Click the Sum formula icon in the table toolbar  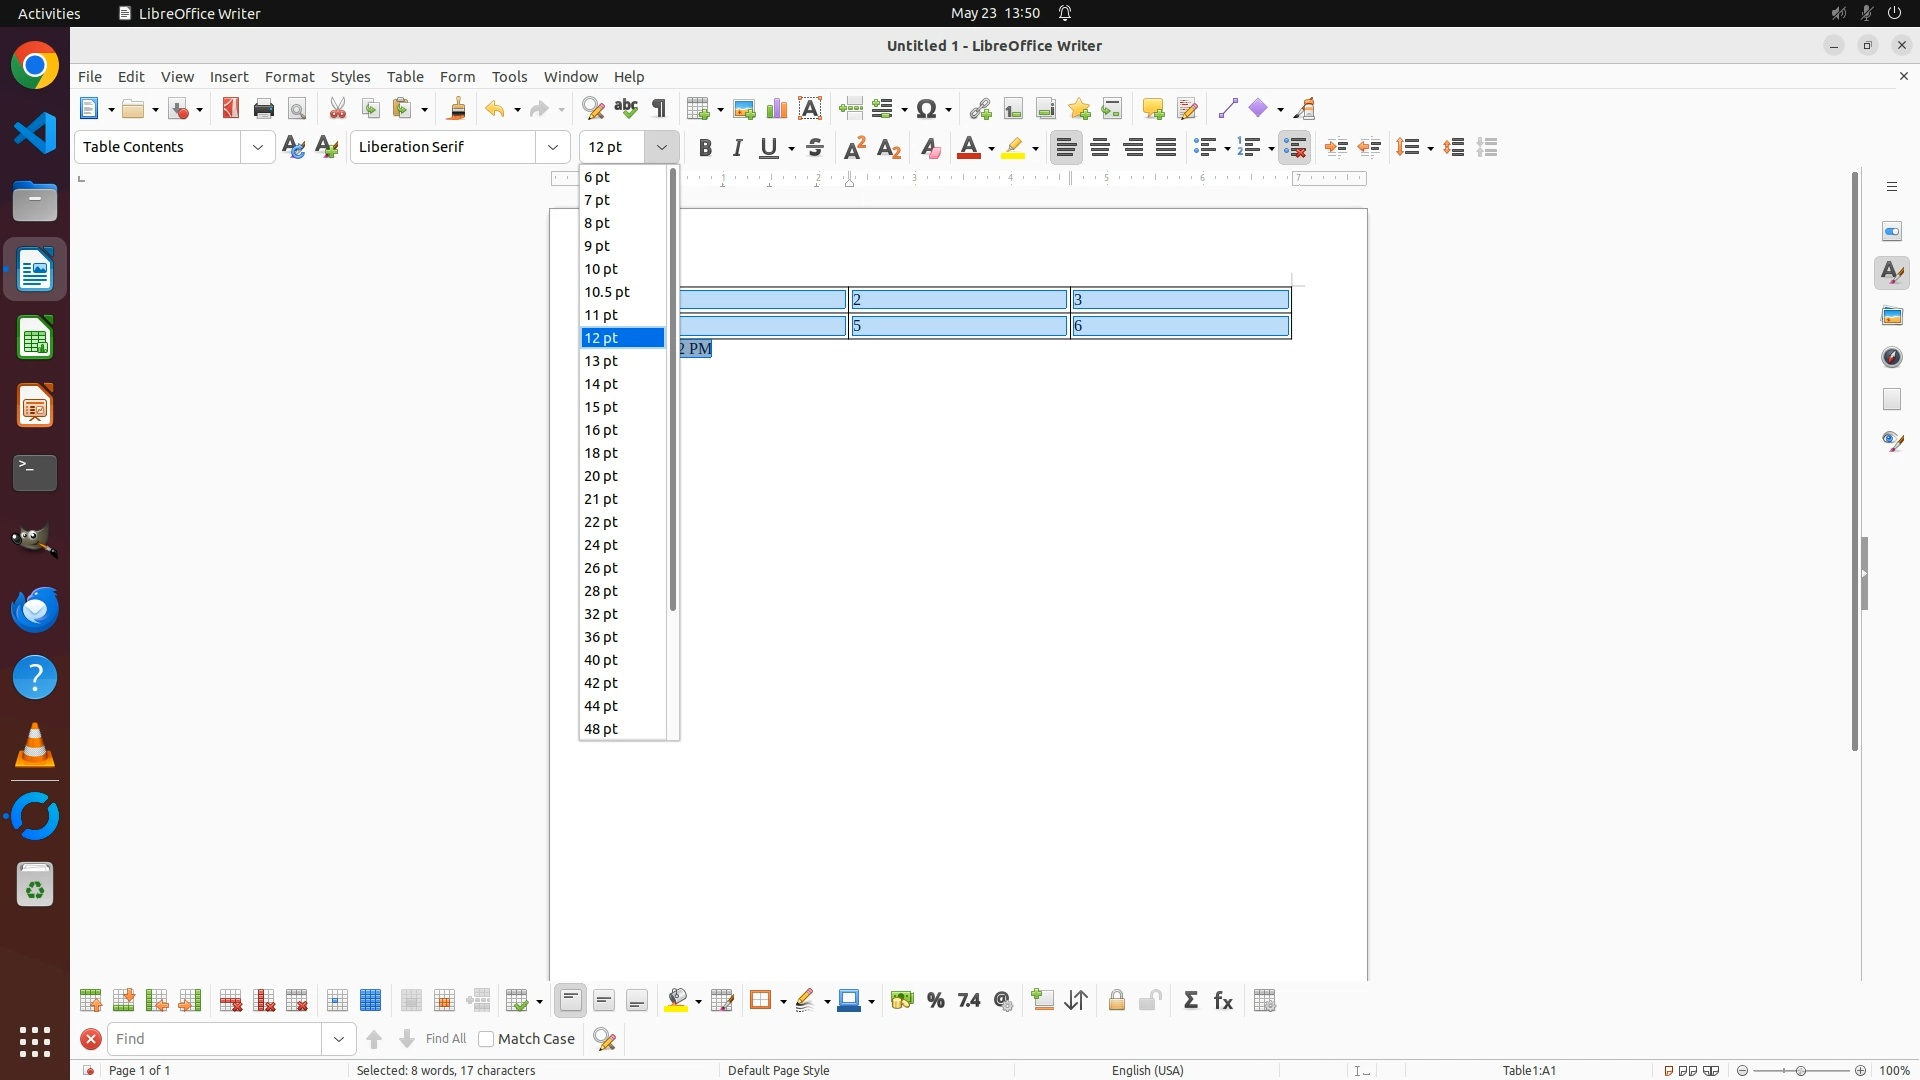pos(1191,1001)
